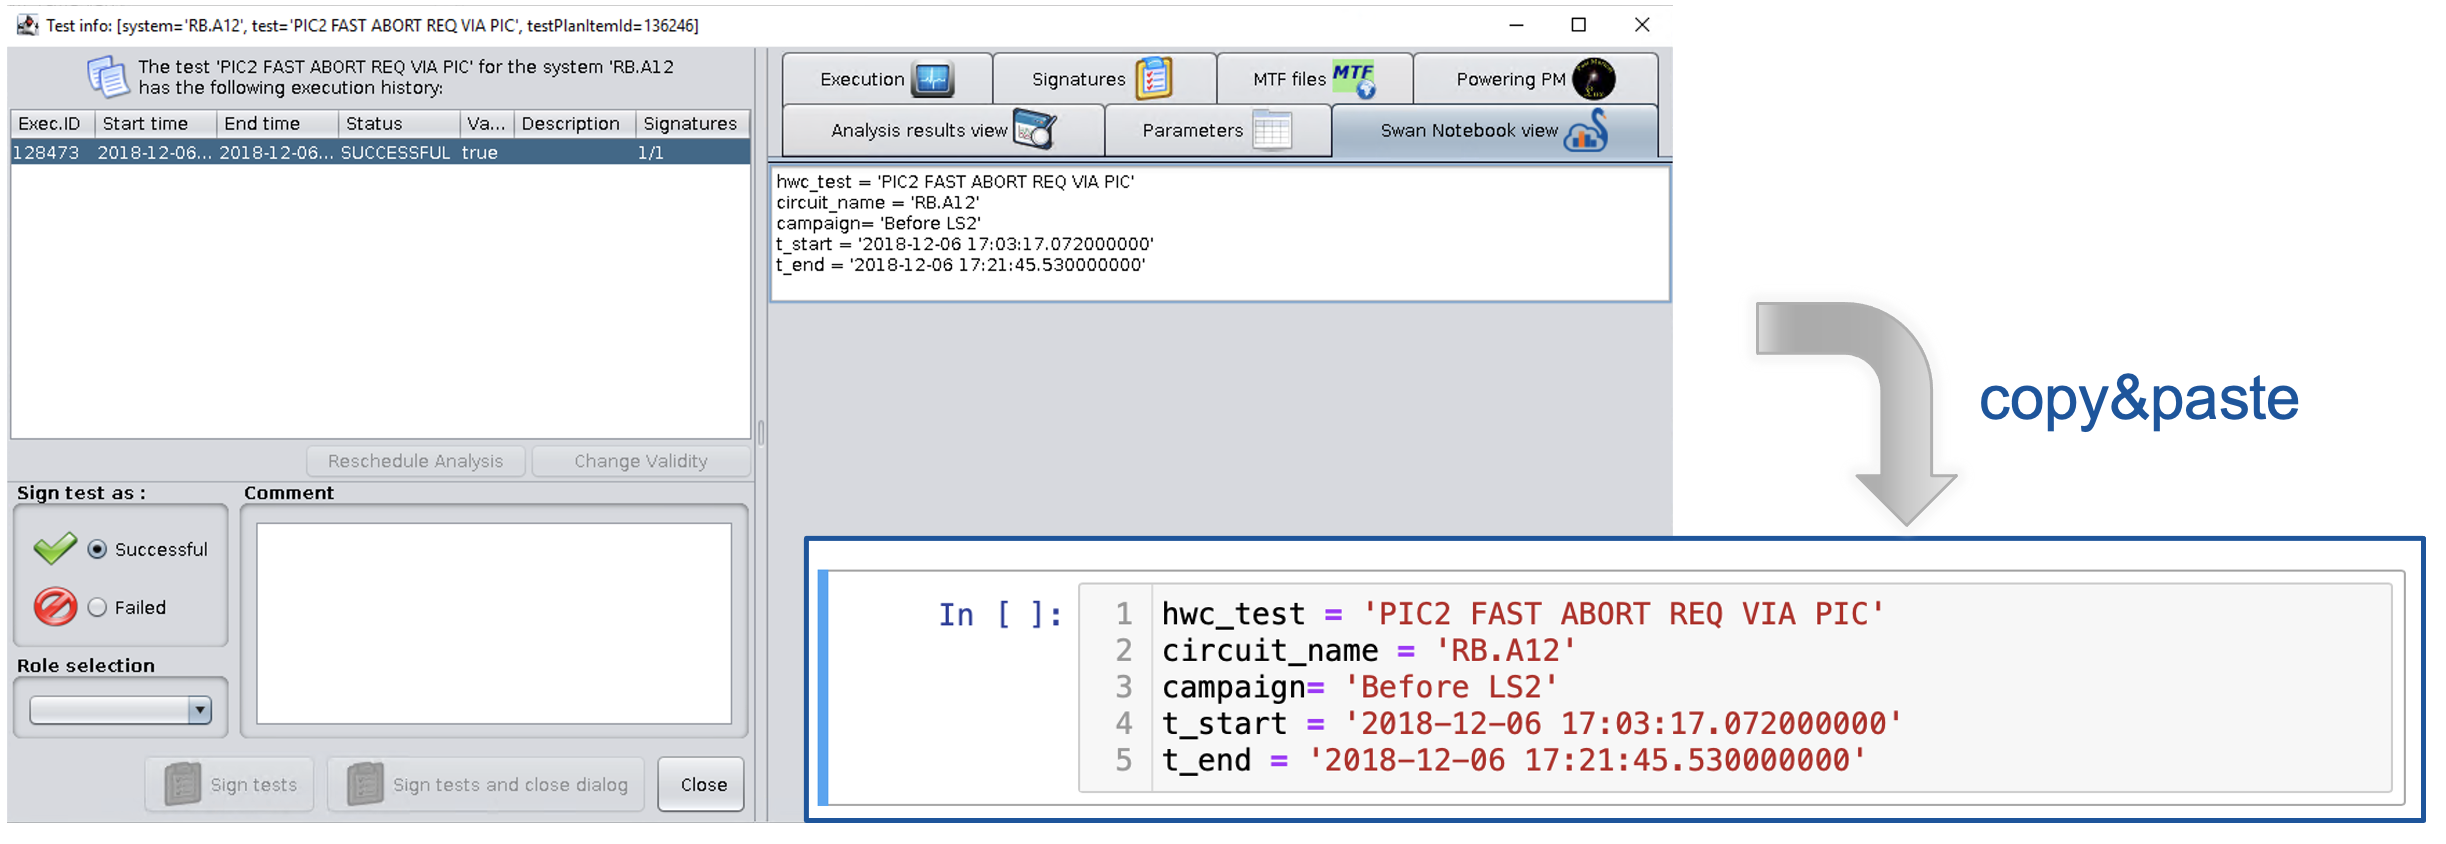Open the Powering PM tab
This screenshot has height=844, width=2446.
click(1535, 79)
